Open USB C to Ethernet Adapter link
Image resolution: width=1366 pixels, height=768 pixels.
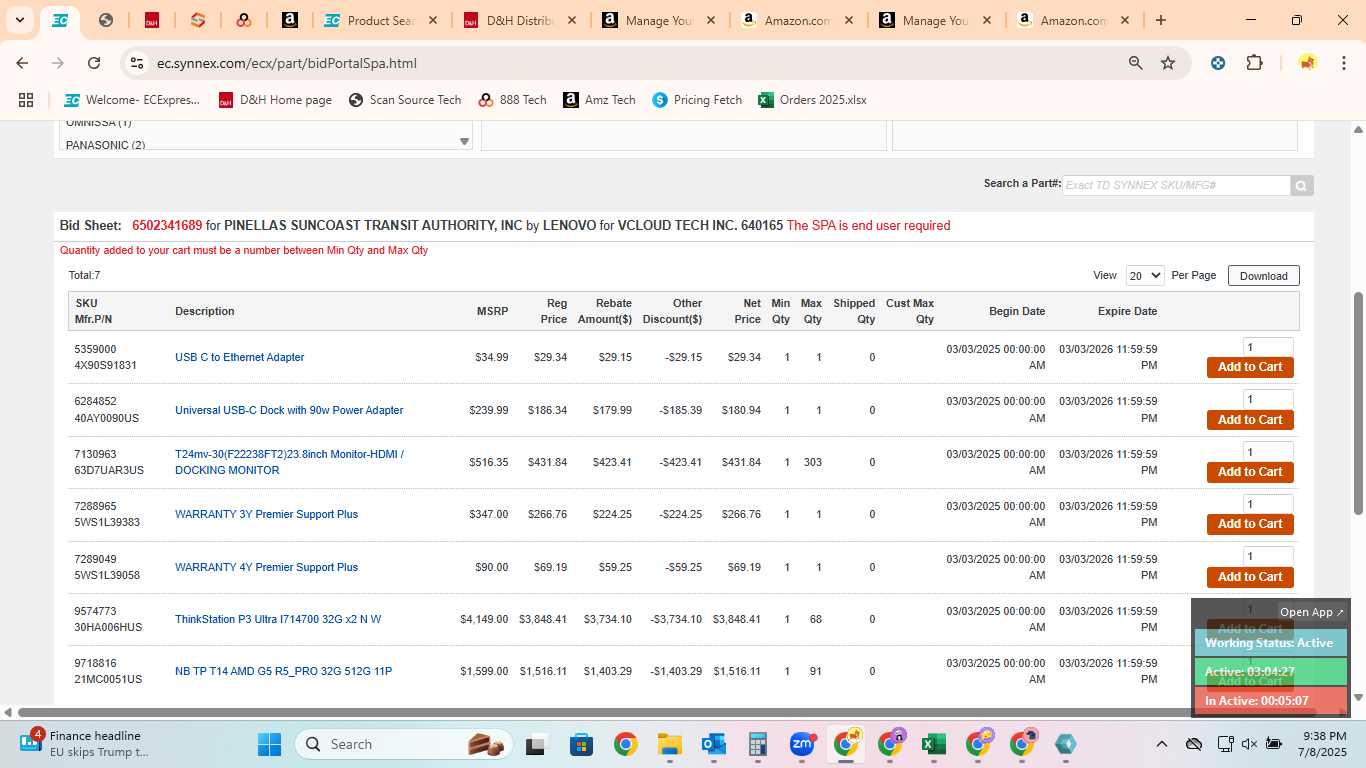[x=239, y=357]
